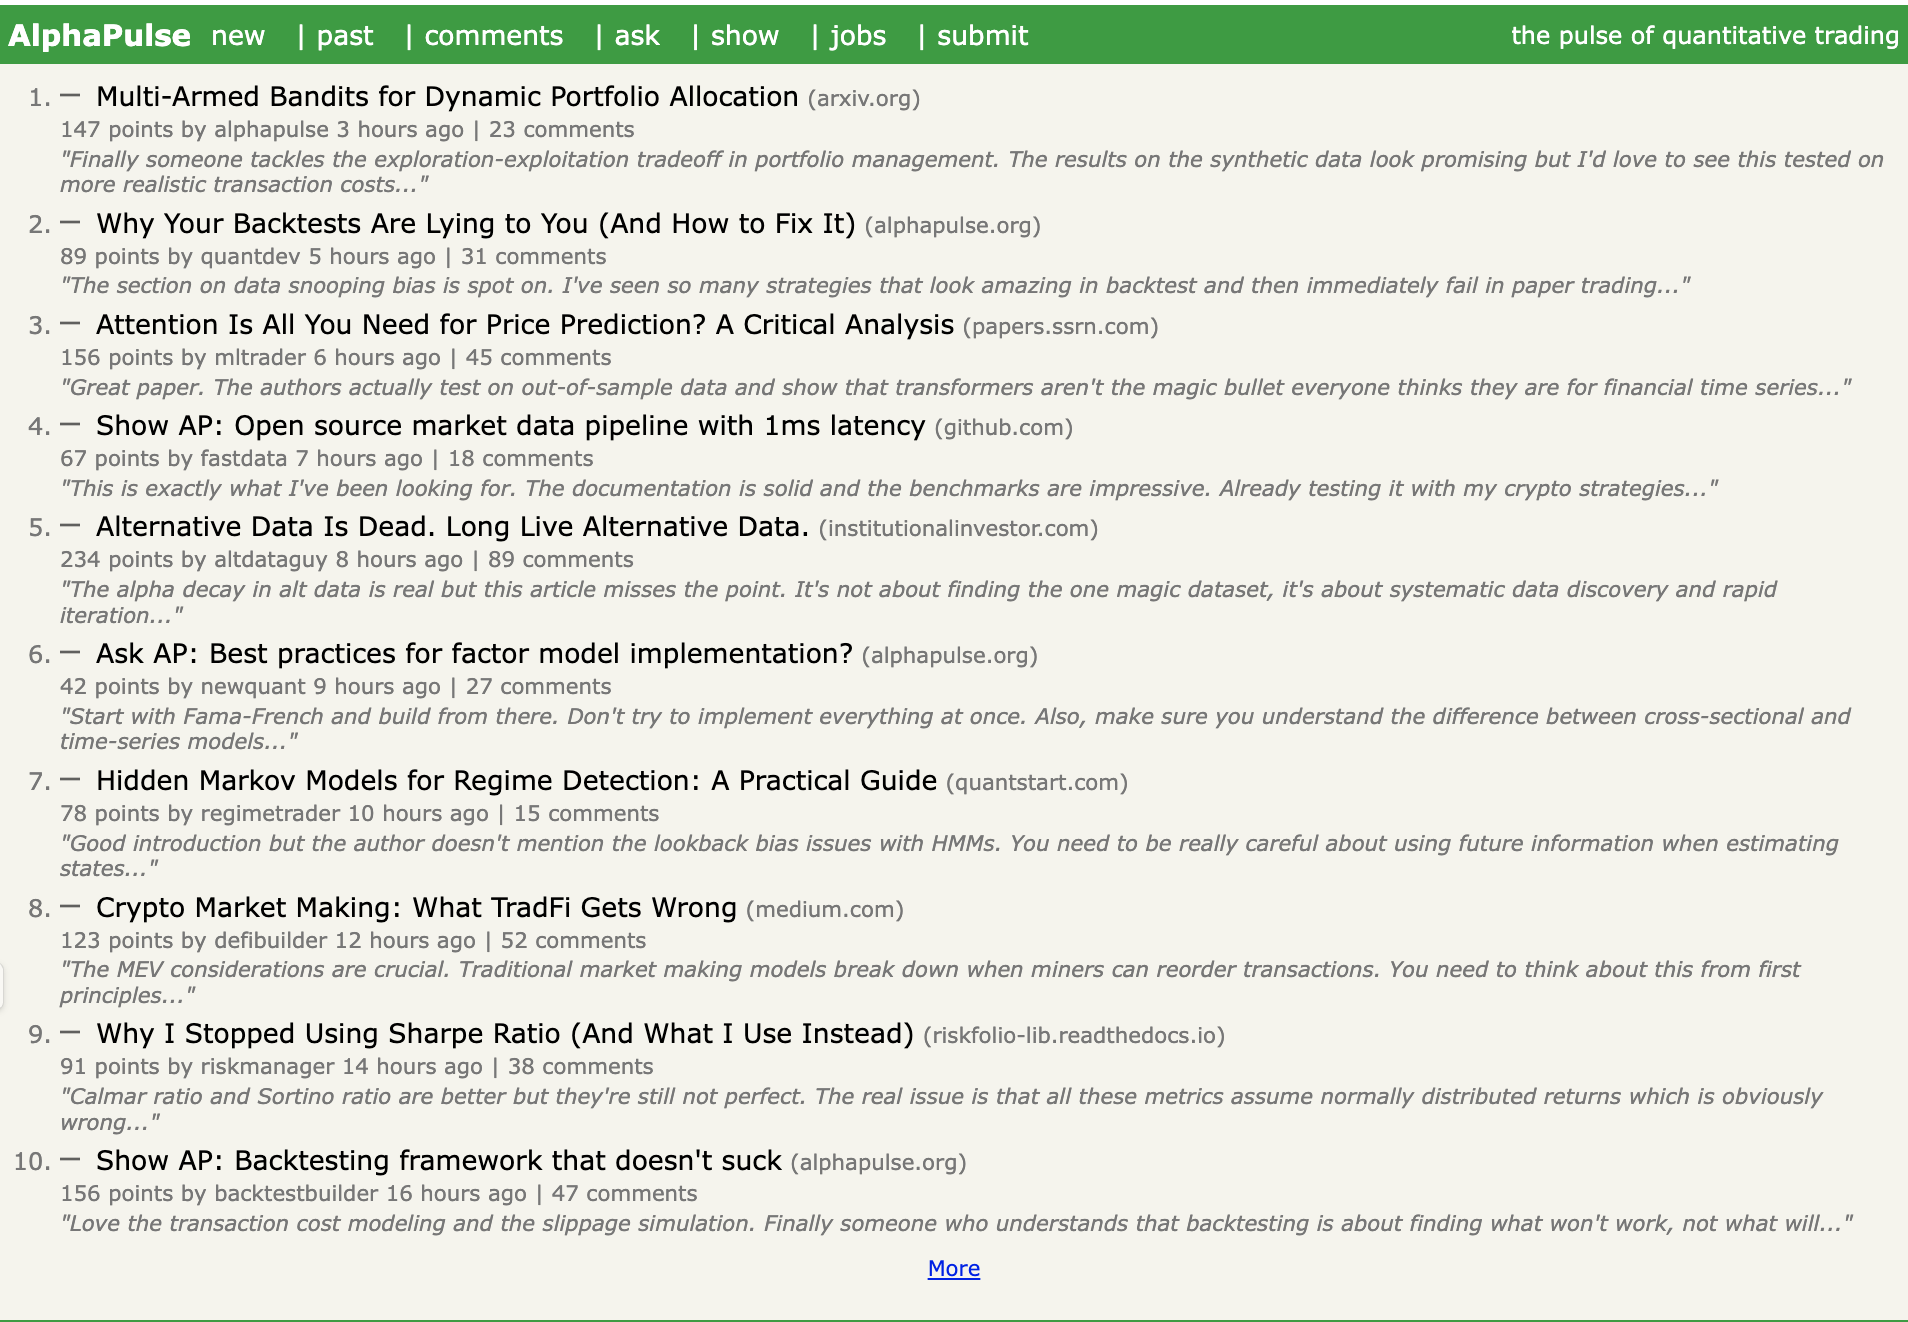This screenshot has height=1322, width=1908.
Task: Click the 'More' link to load more stories
Action: click(x=954, y=1269)
